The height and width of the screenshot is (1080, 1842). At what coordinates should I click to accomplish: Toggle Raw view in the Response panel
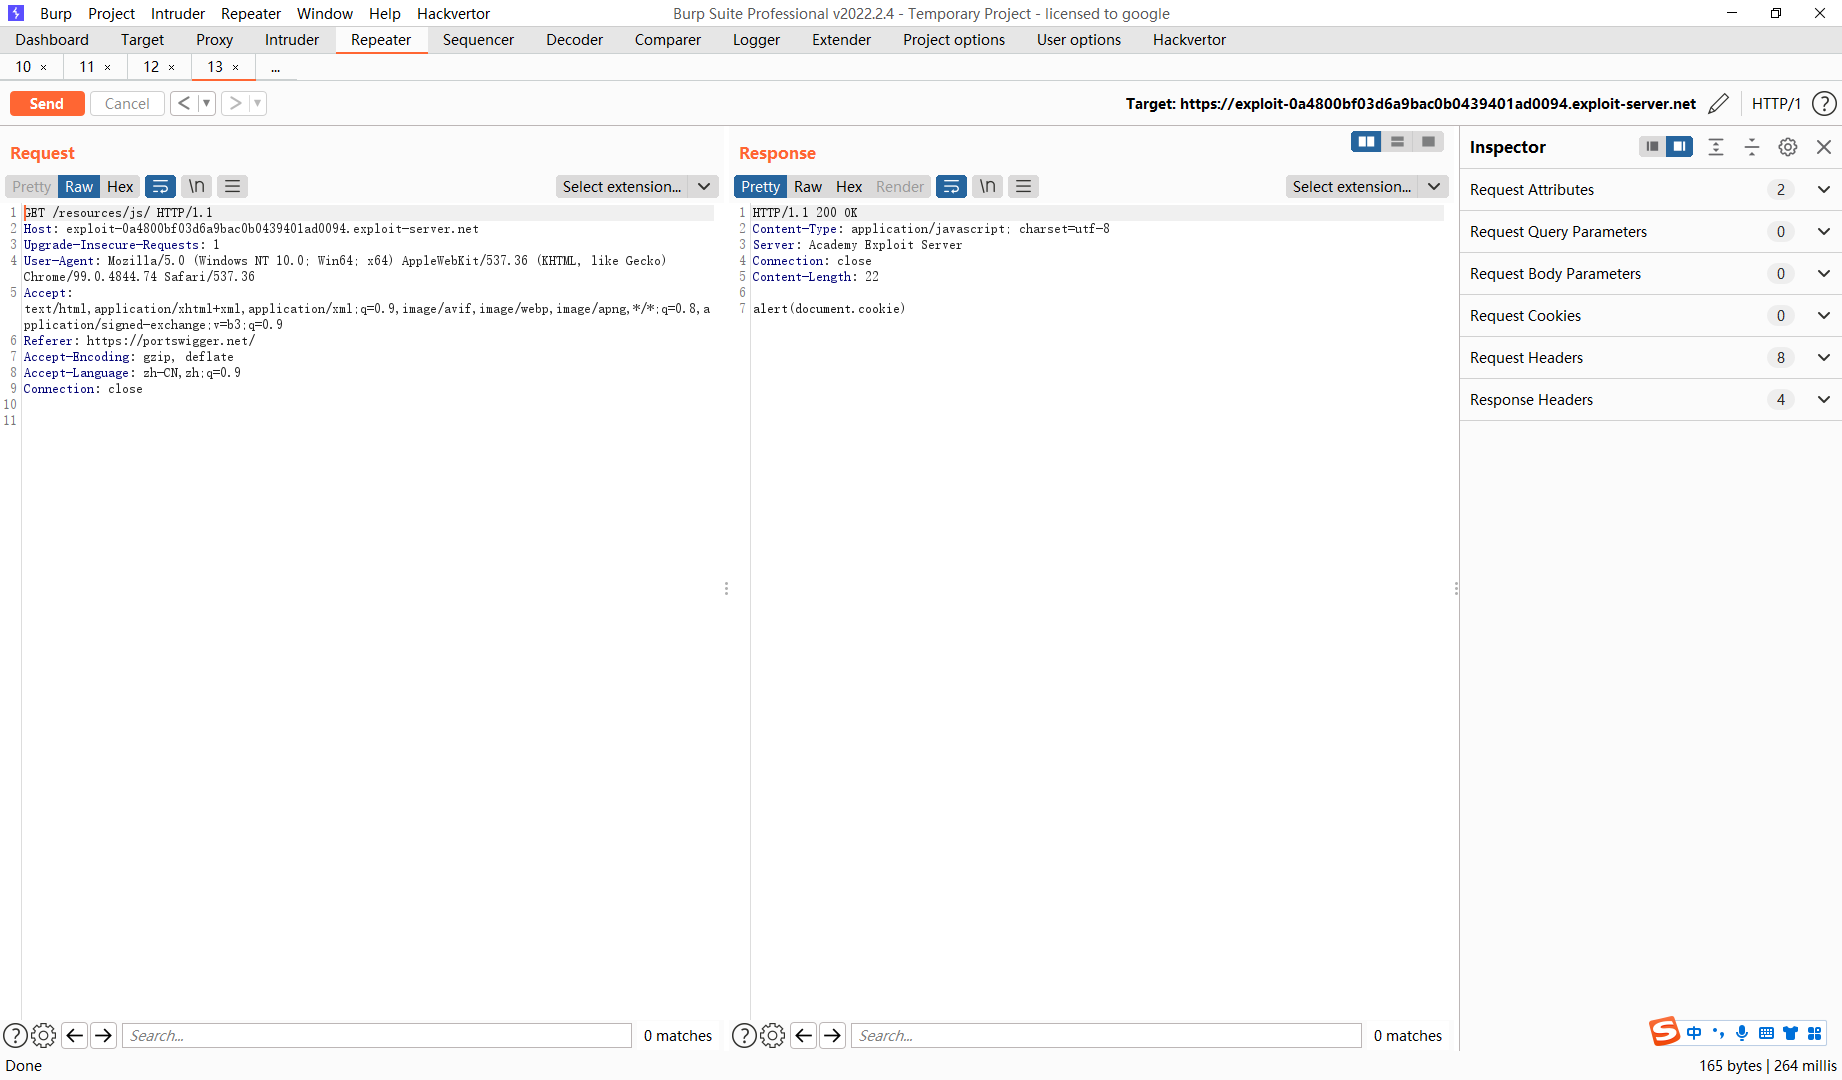[807, 186]
